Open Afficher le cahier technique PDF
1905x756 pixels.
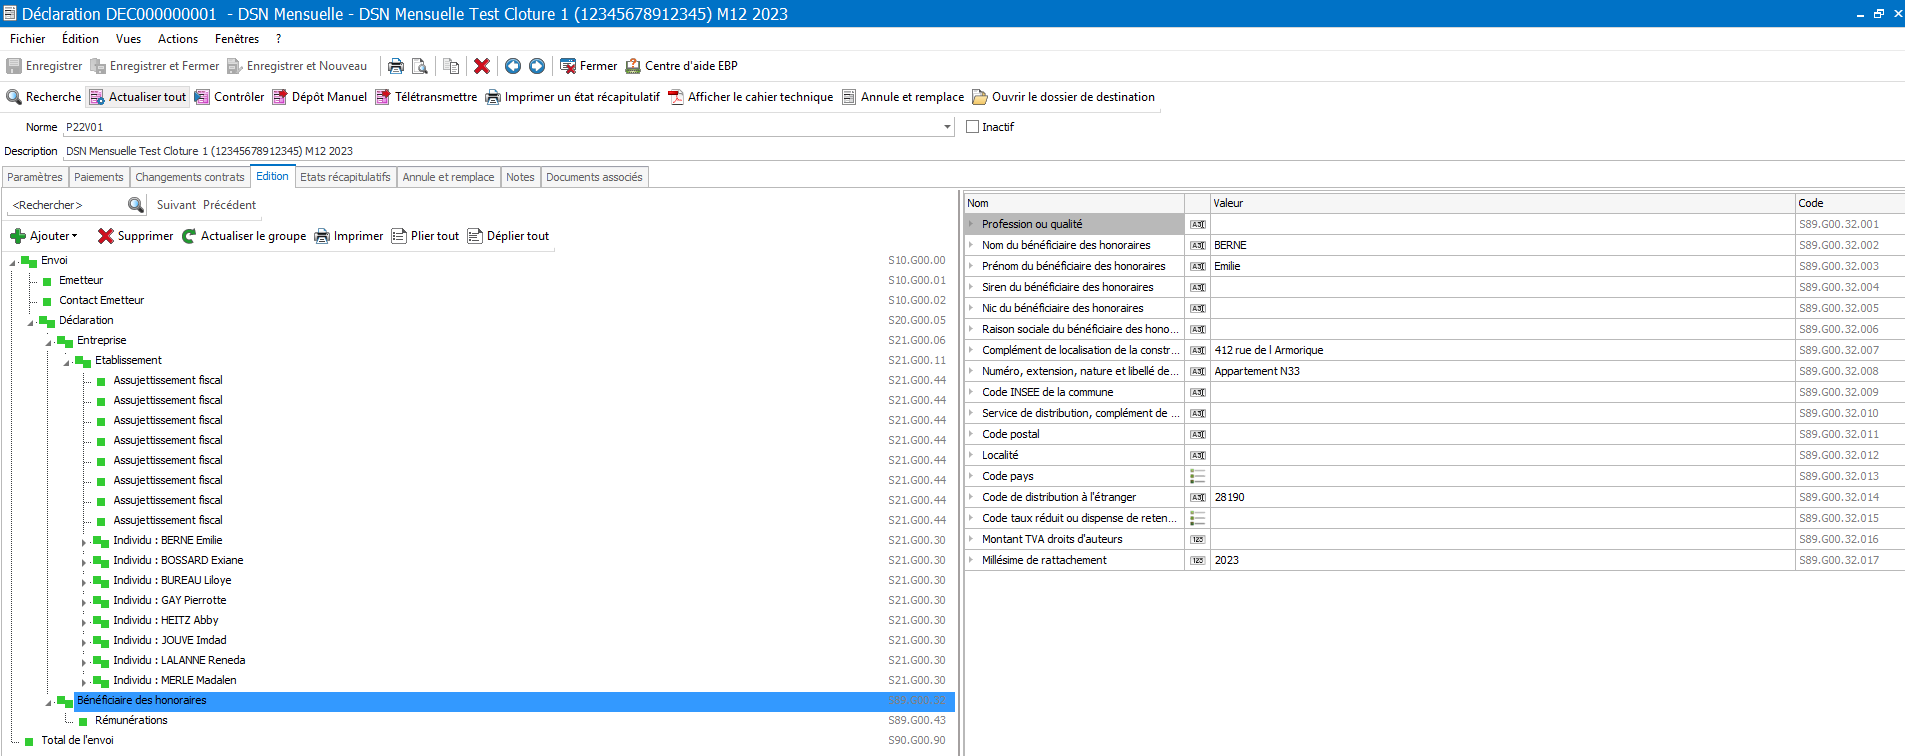tap(750, 97)
